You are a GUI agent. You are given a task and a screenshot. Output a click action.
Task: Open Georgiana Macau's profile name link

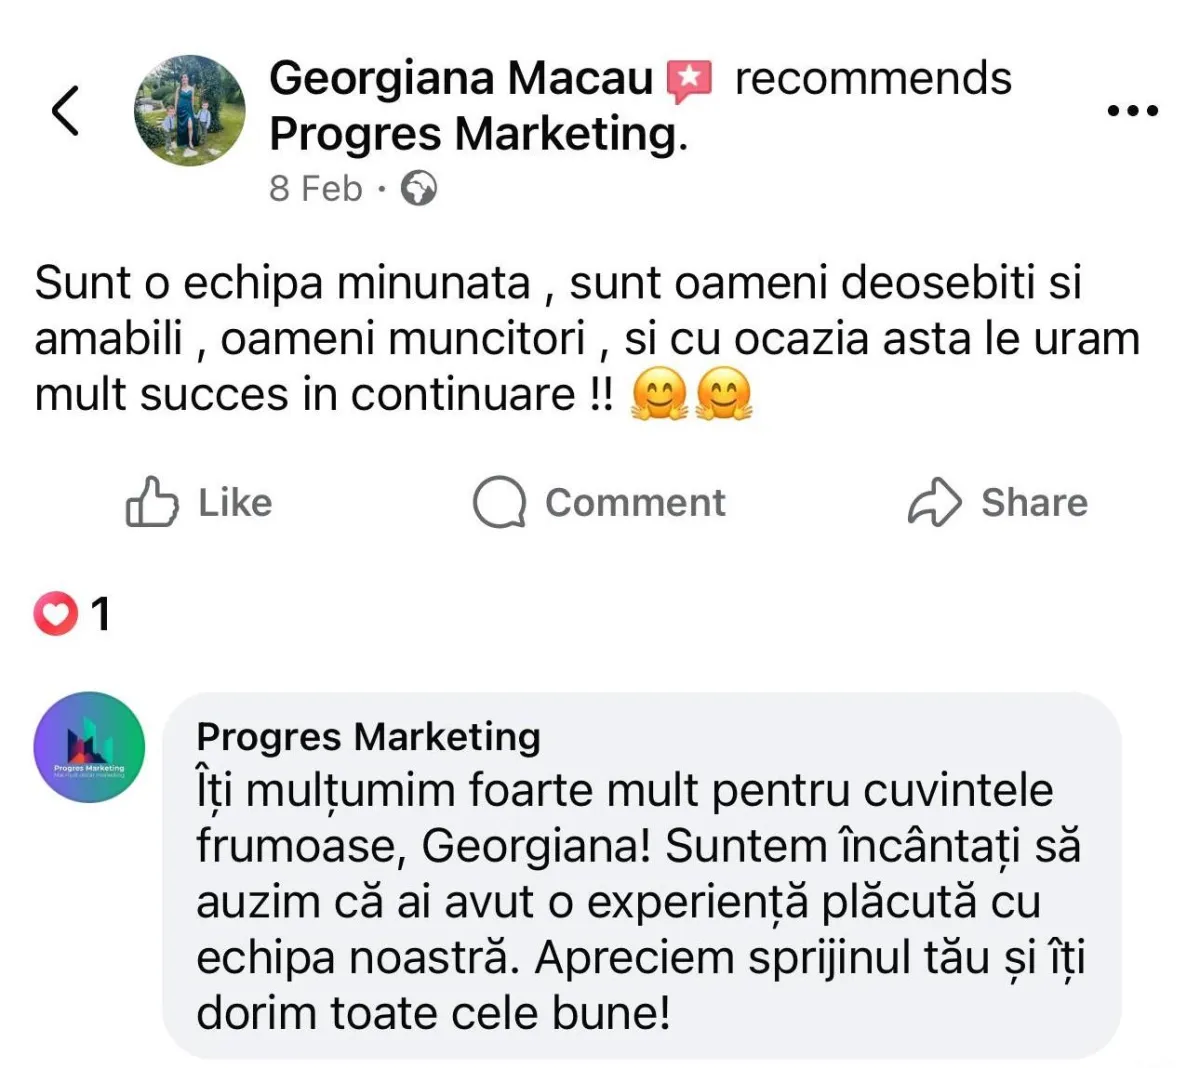pyautogui.click(x=460, y=79)
